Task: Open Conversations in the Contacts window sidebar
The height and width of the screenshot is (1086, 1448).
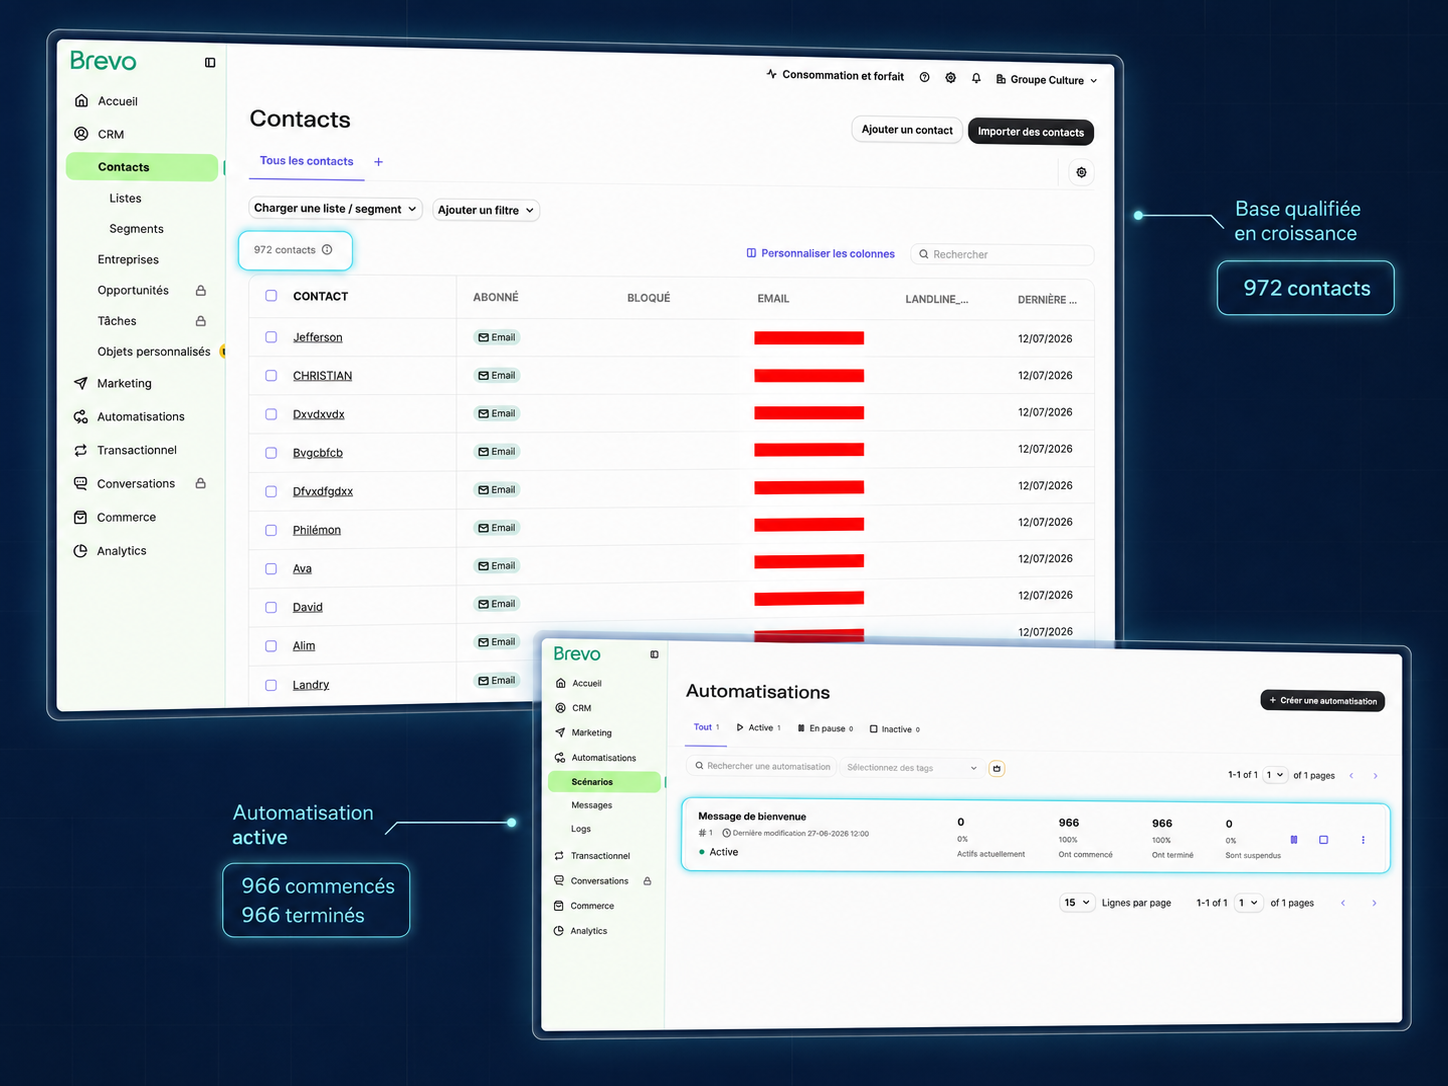Action: pos(125,484)
